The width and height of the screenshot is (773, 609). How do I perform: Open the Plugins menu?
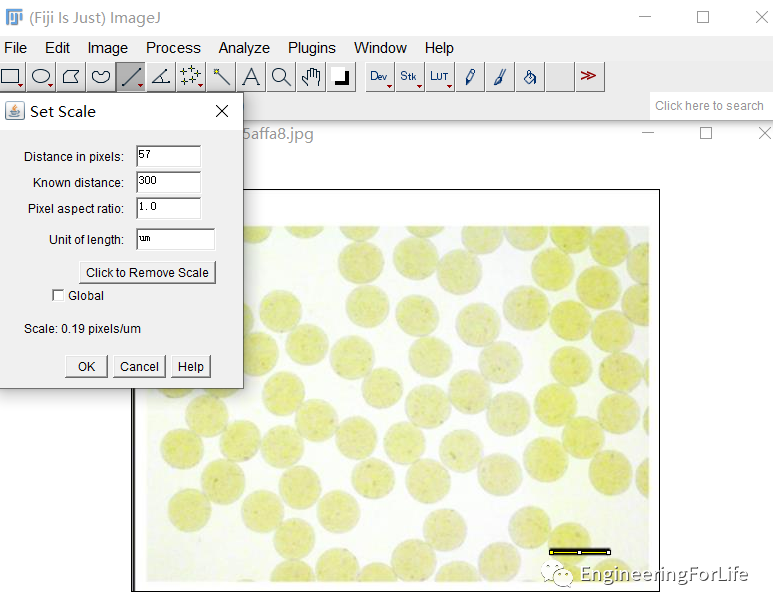(312, 48)
